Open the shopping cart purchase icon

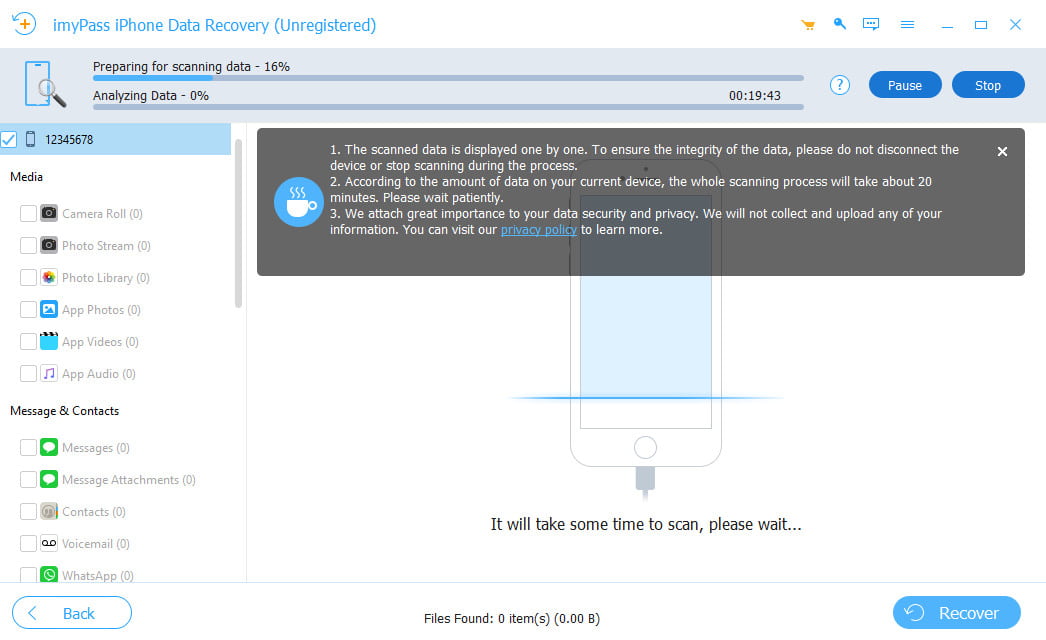coord(808,25)
